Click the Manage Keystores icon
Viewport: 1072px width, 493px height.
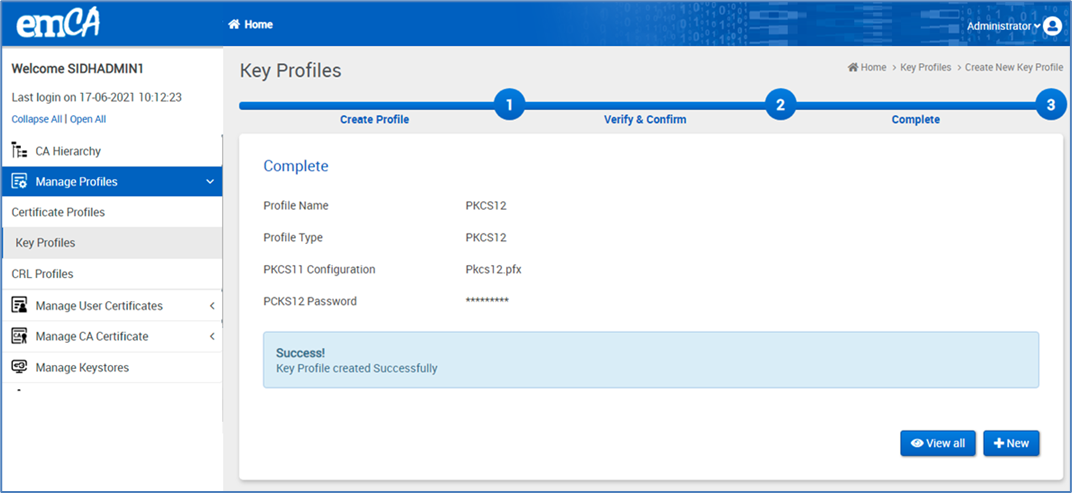tap(19, 368)
